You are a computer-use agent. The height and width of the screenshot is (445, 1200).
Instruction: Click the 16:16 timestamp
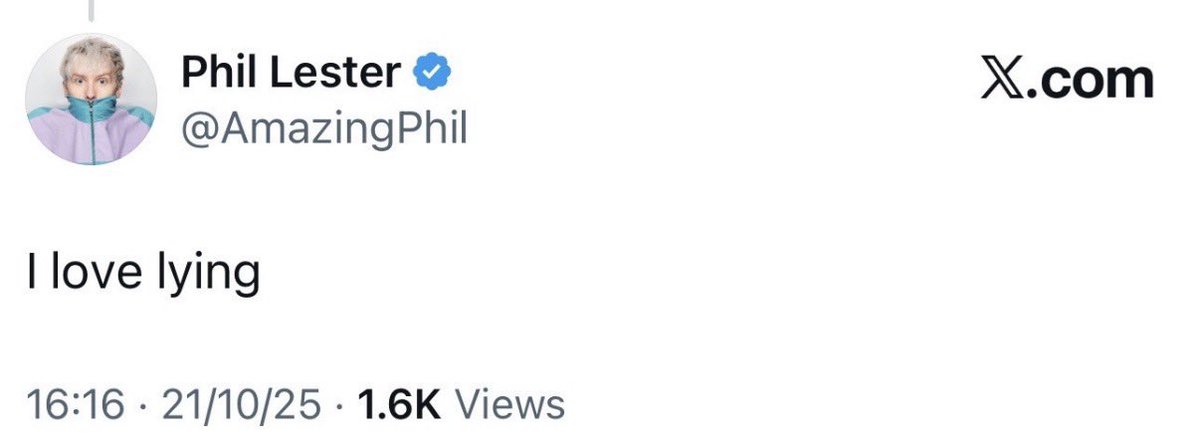(x=76, y=405)
